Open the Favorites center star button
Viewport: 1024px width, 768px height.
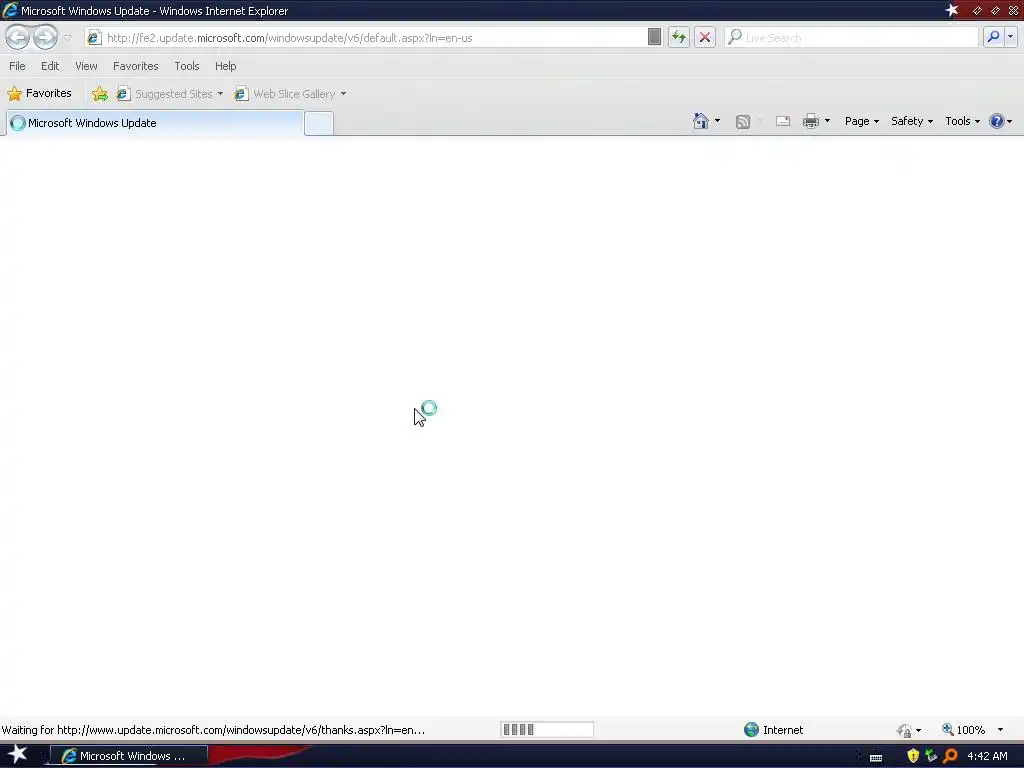coord(39,93)
